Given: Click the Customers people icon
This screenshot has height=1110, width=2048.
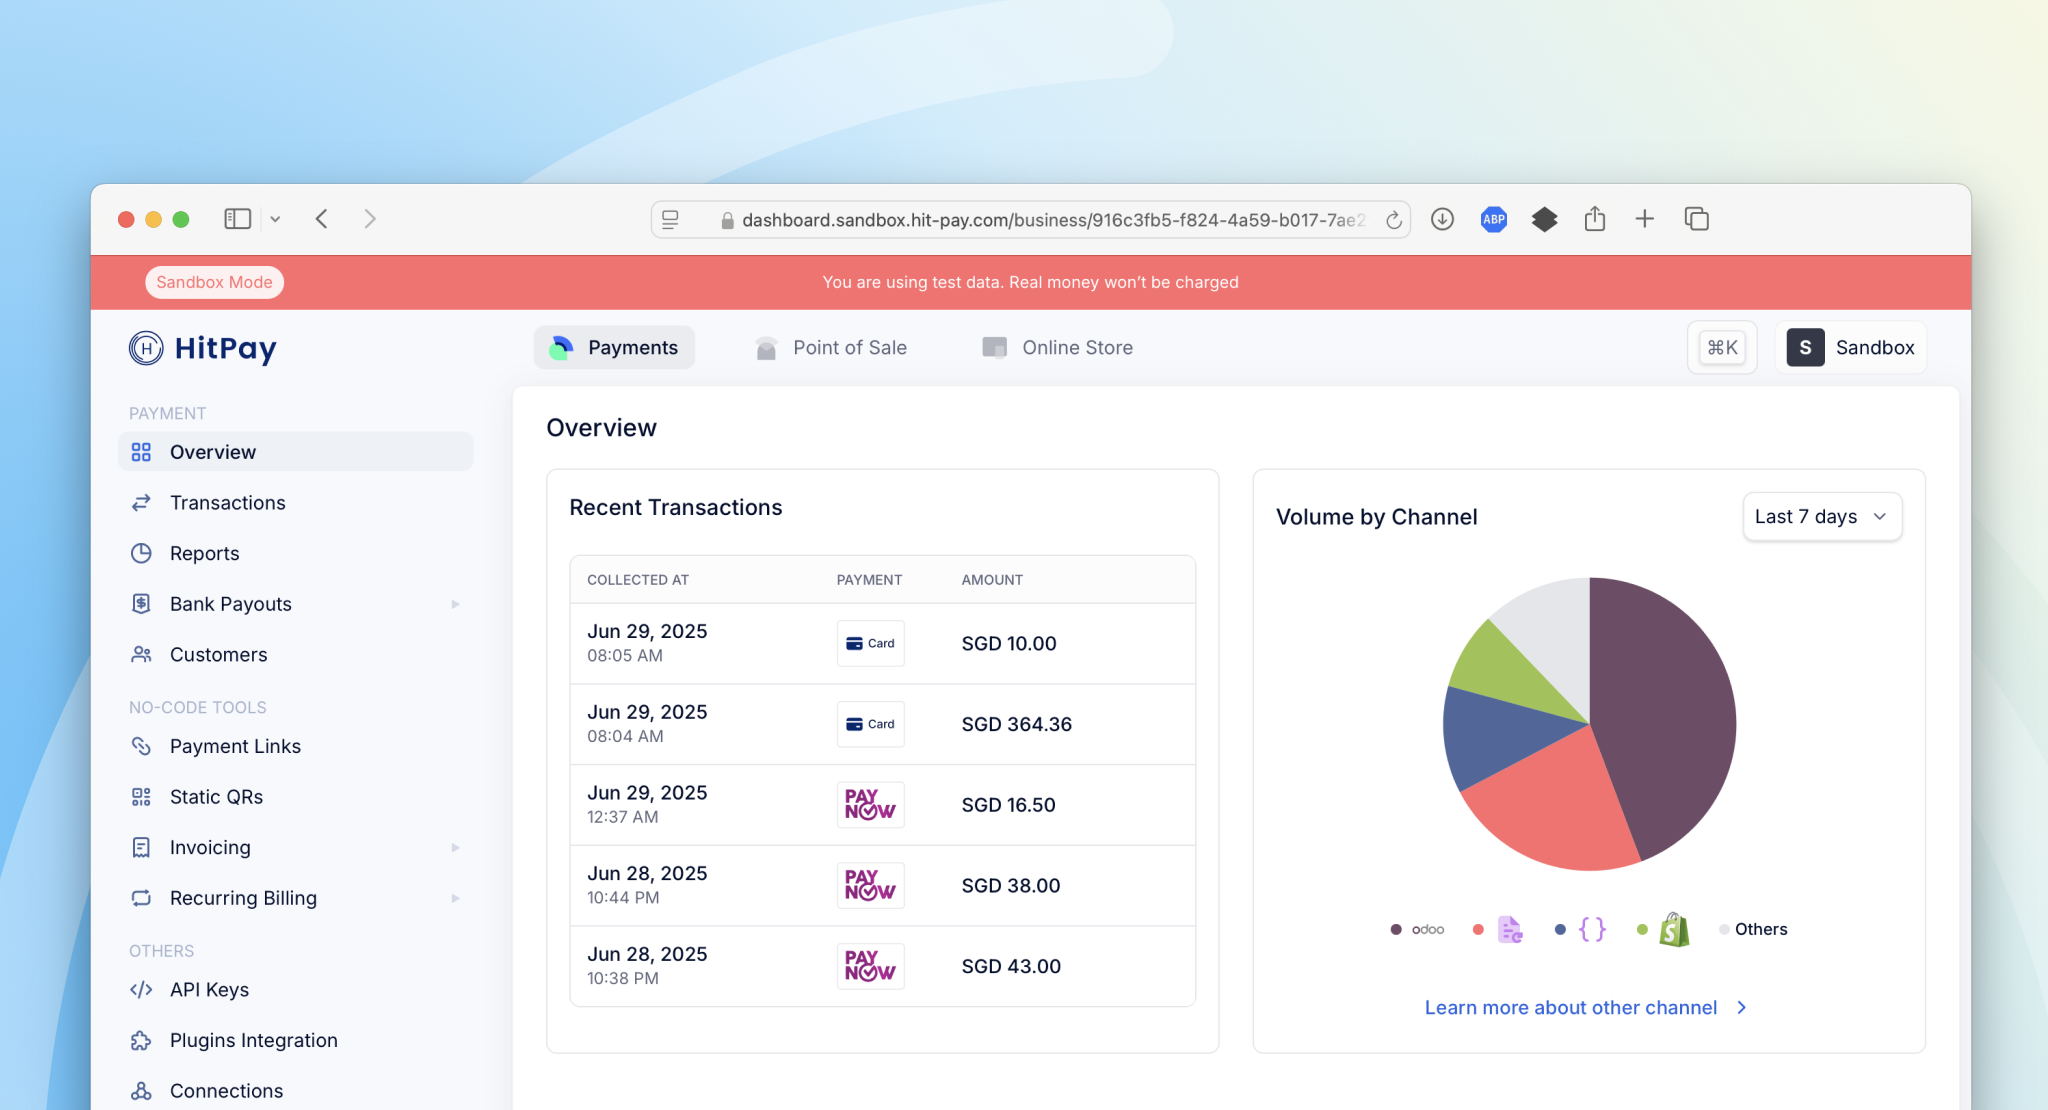Looking at the screenshot, I should pos(141,655).
